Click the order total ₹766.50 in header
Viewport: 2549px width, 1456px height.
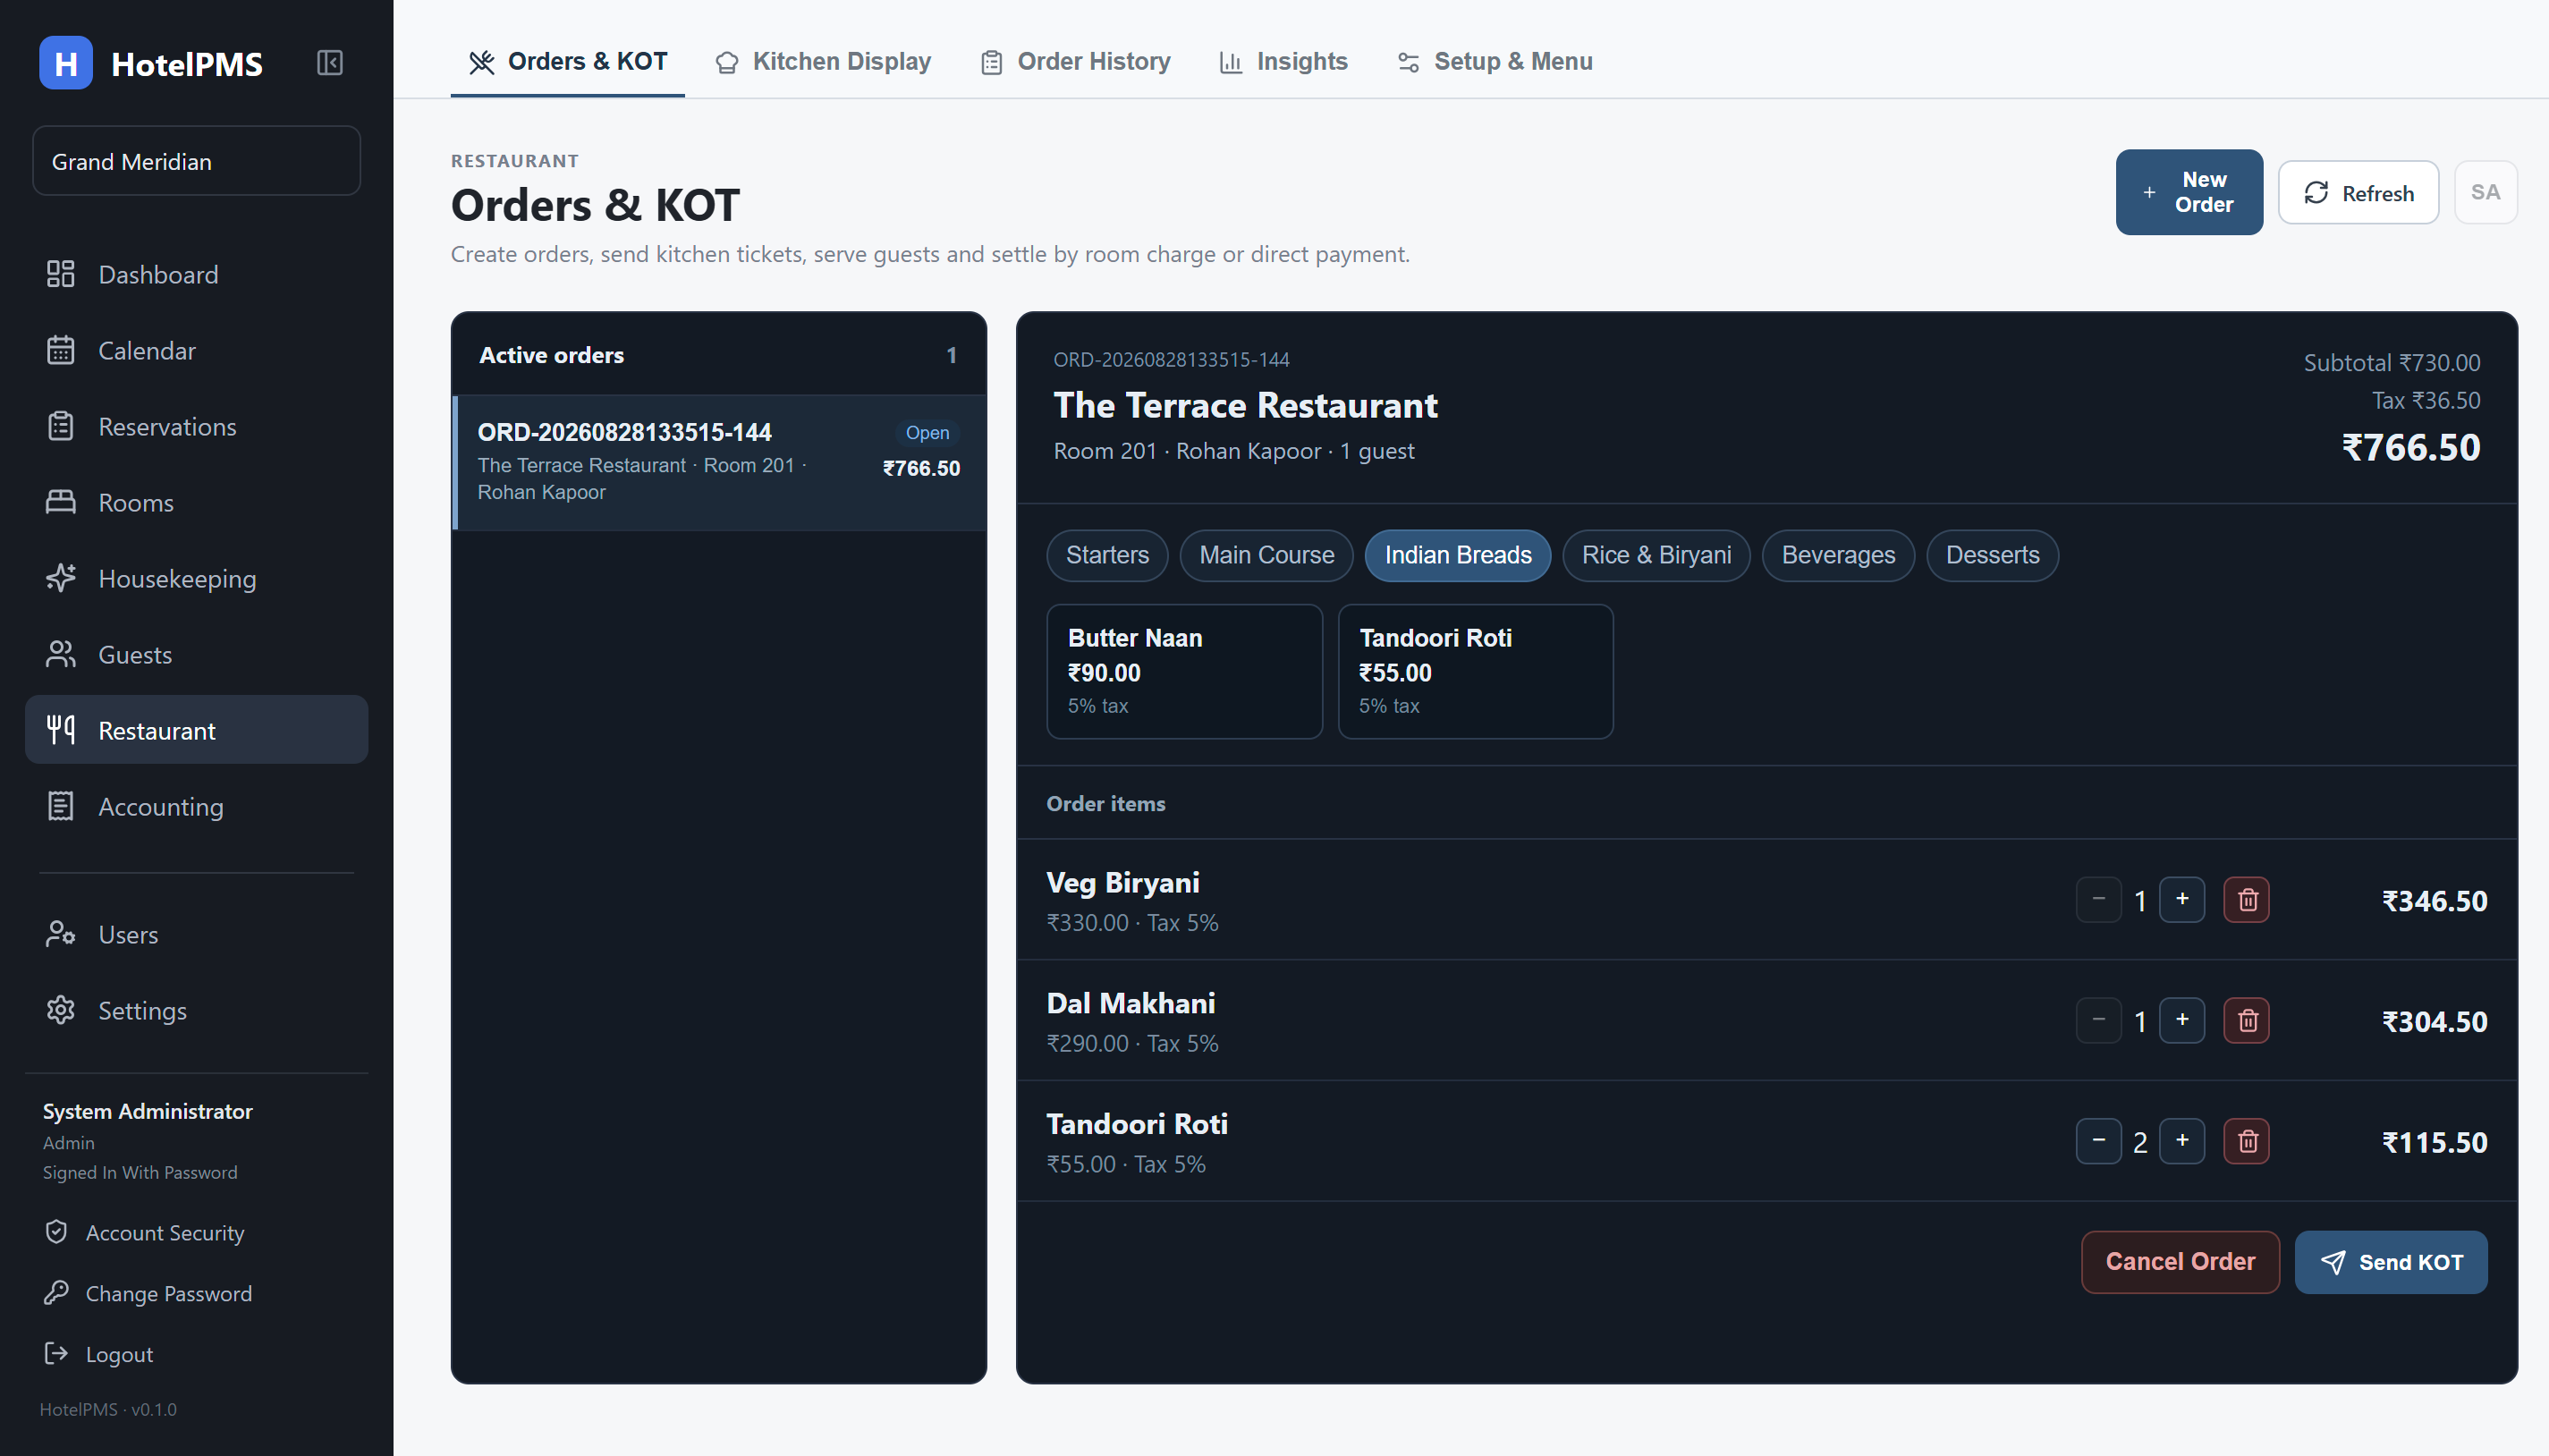(x=2410, y=447)
